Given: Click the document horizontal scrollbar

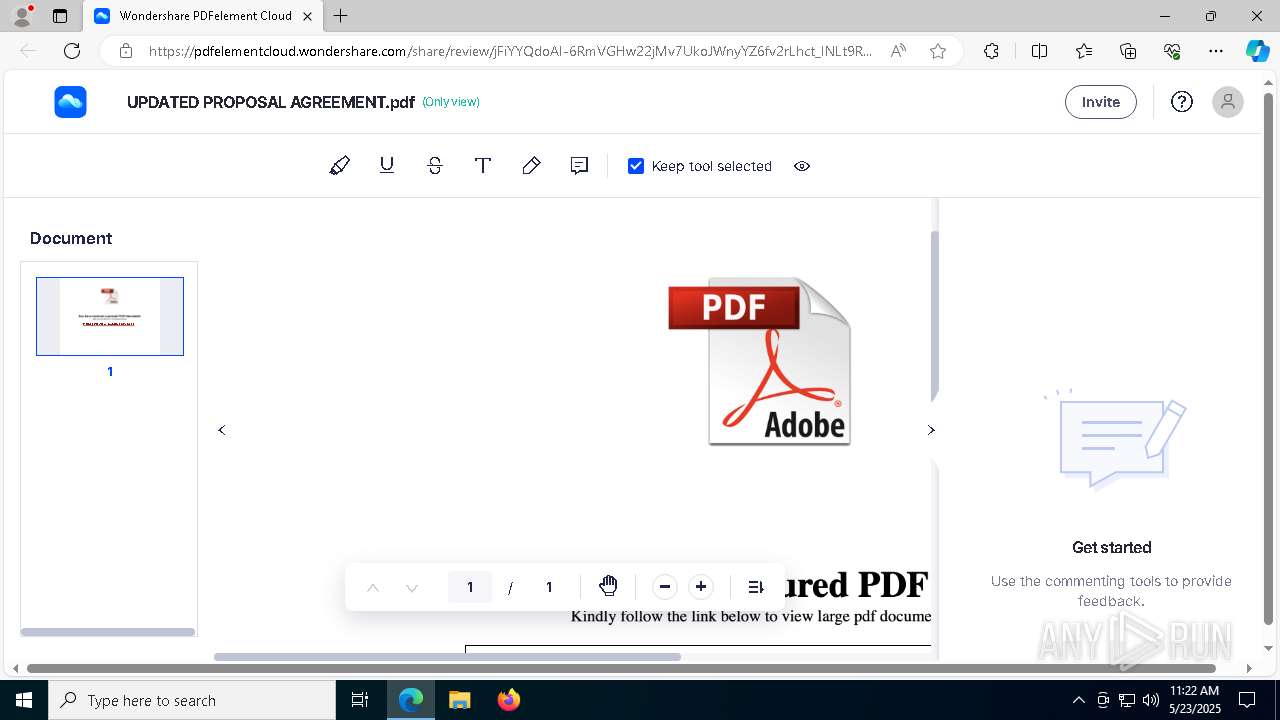Looking at the screenshot, I should coord(448,657).
